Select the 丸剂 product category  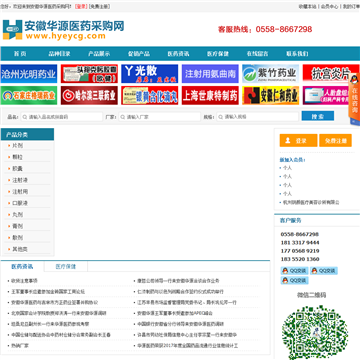click(x=18, y=215)
